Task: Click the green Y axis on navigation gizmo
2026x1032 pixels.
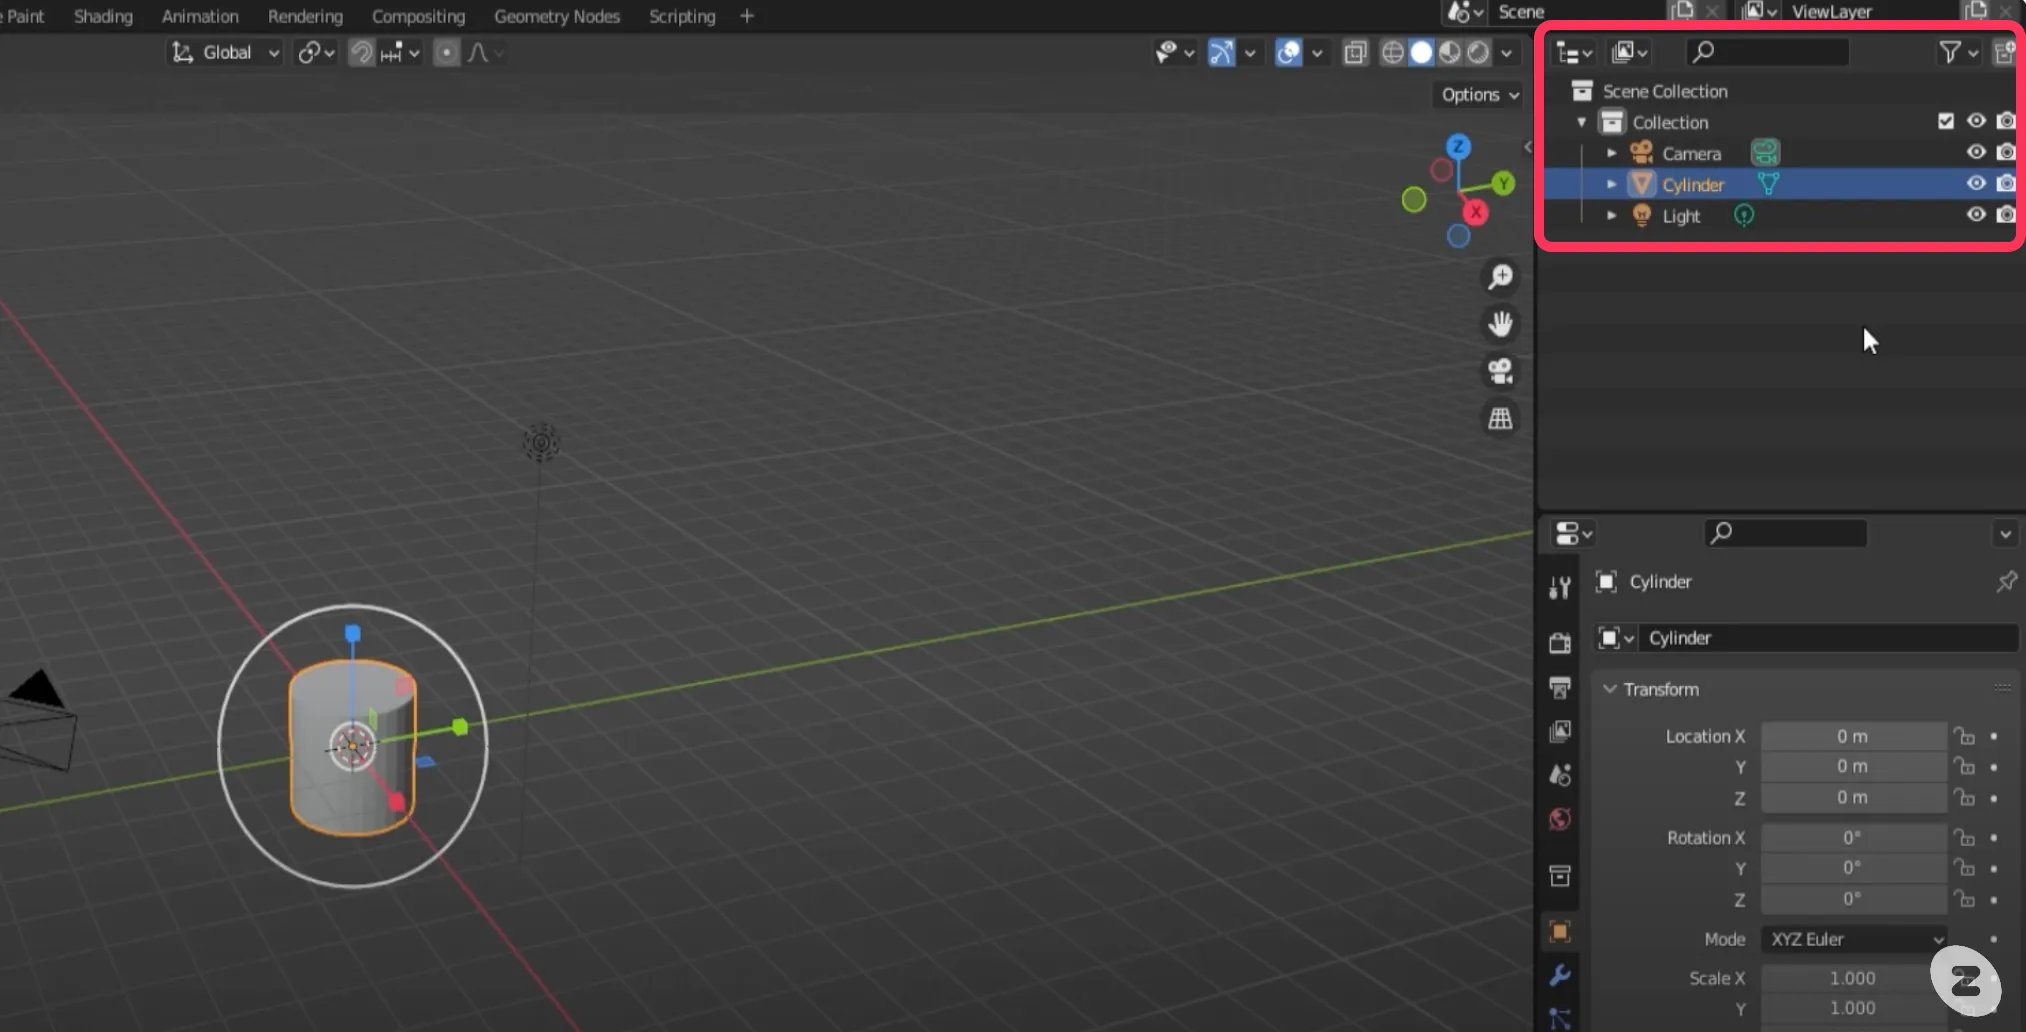Action: click(1503, 183)
